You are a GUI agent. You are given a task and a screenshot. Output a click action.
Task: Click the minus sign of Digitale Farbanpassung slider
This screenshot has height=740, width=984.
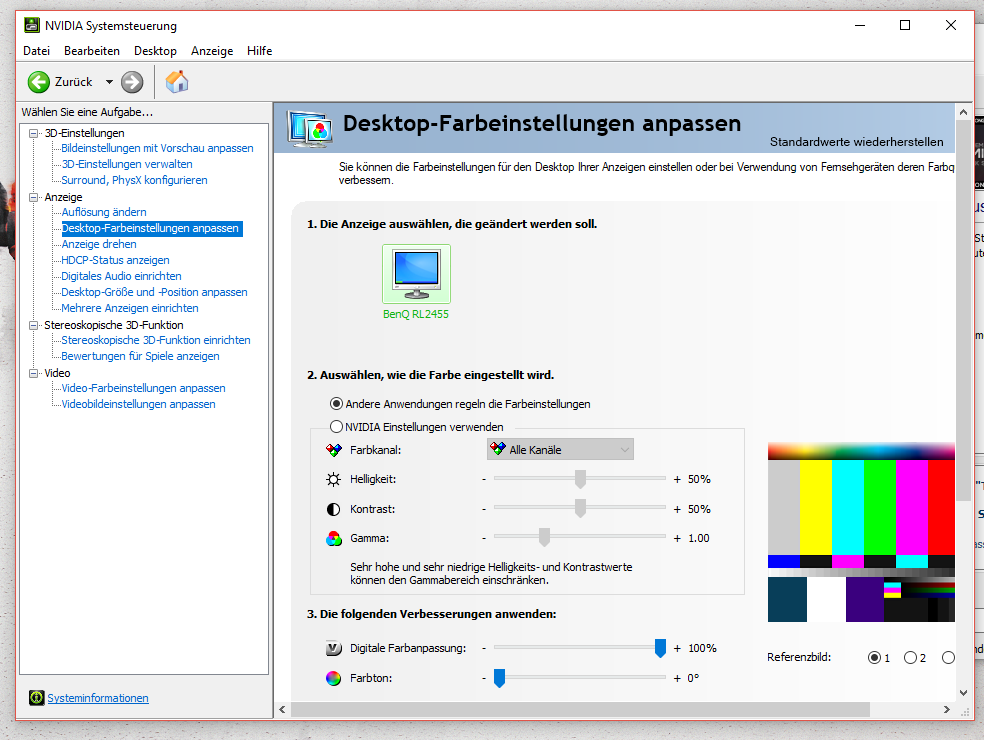click(484, 648)
